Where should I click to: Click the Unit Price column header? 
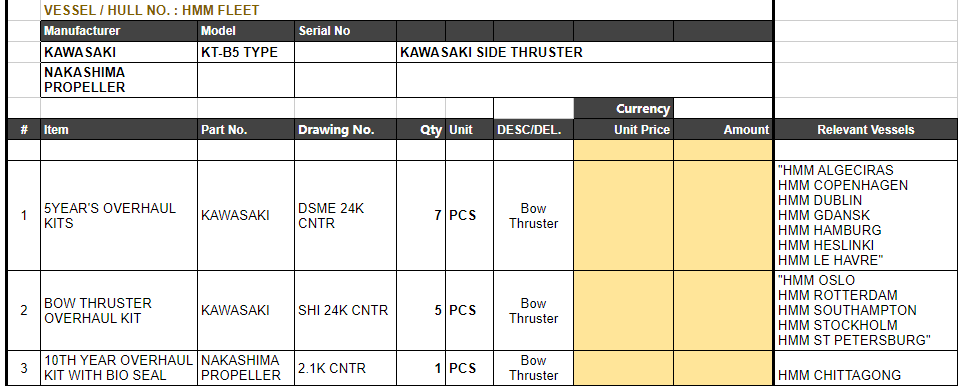pyautogui.click(x=623, y=129)
